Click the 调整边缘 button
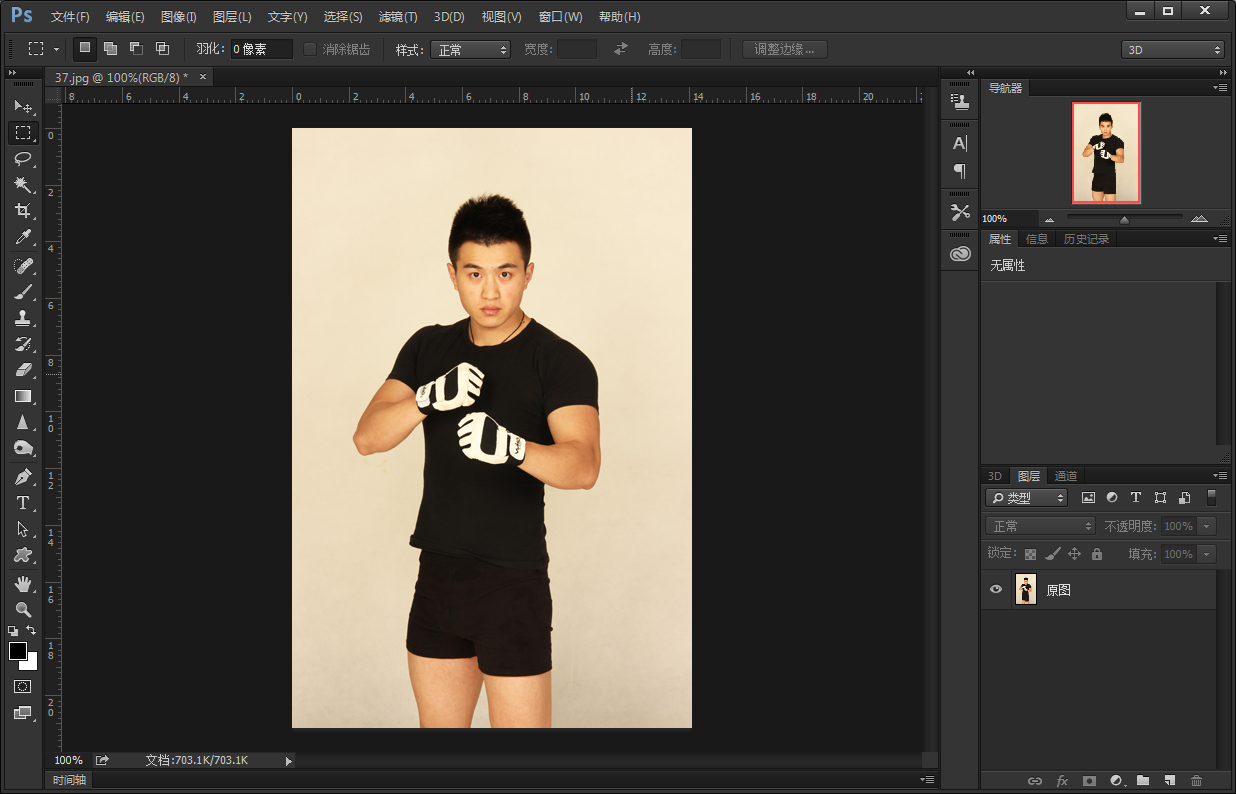Screen dimensions: 1236x794 784,49
